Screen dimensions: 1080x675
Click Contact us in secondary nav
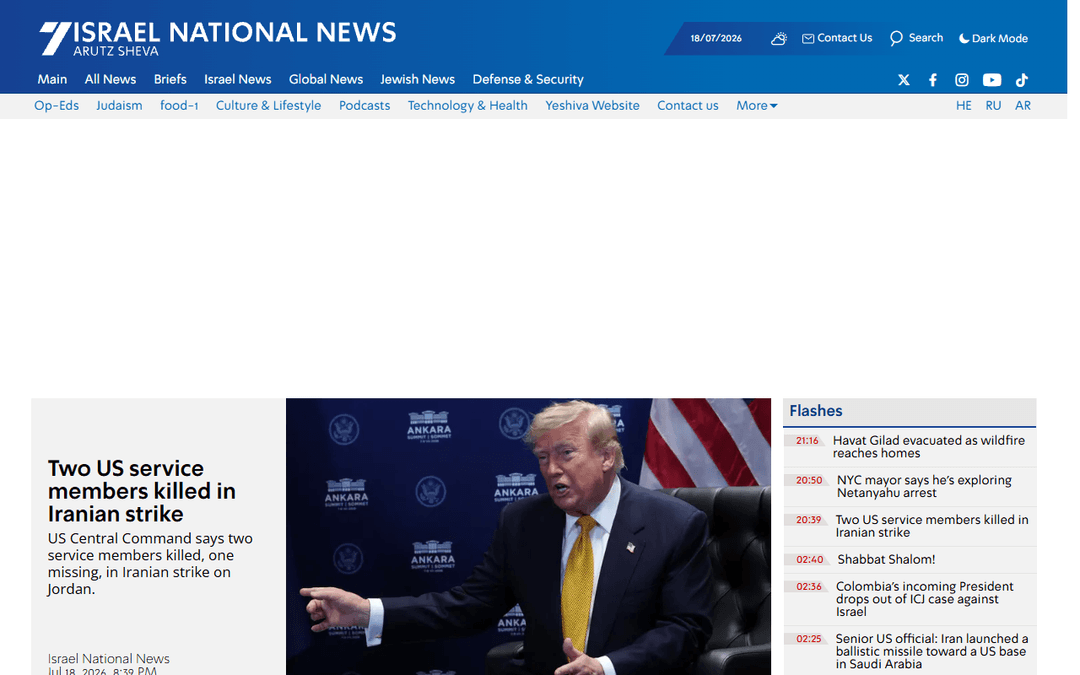687,105
